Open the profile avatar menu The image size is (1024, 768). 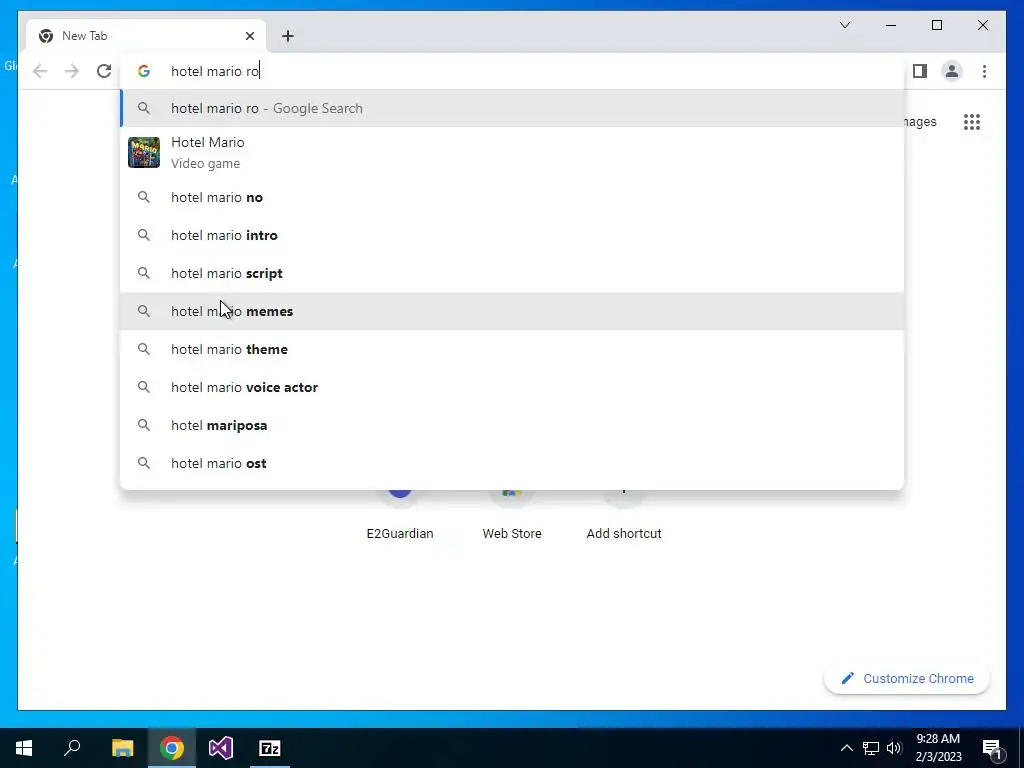point(952,71)
